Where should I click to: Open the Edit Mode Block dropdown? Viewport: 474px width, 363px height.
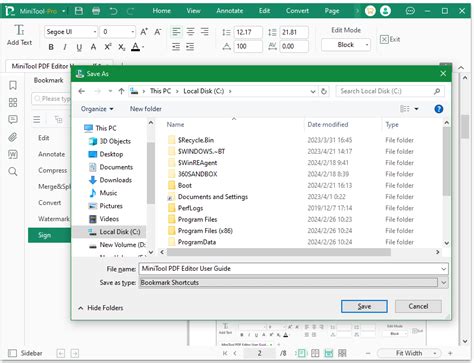pos(346,45)
